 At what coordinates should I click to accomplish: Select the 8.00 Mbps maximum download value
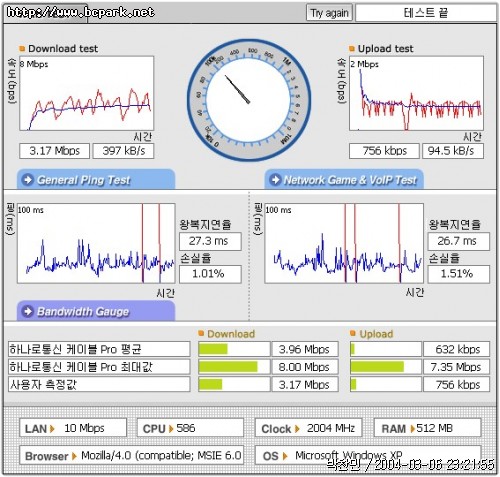305,367
